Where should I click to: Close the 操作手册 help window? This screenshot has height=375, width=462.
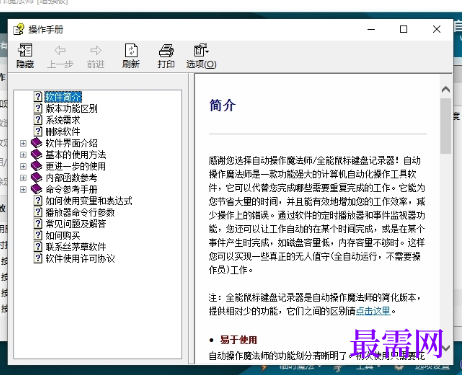coord(436,29)
